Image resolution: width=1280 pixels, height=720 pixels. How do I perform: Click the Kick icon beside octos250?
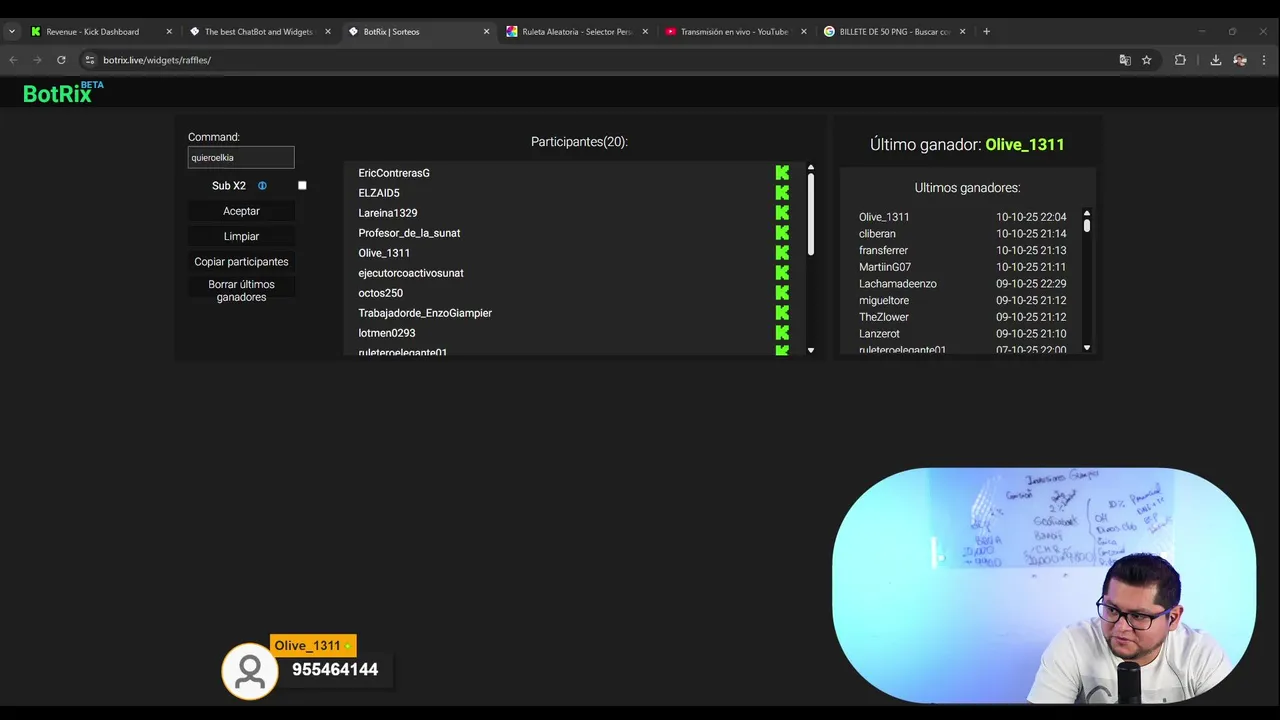(x=782, y=293)
